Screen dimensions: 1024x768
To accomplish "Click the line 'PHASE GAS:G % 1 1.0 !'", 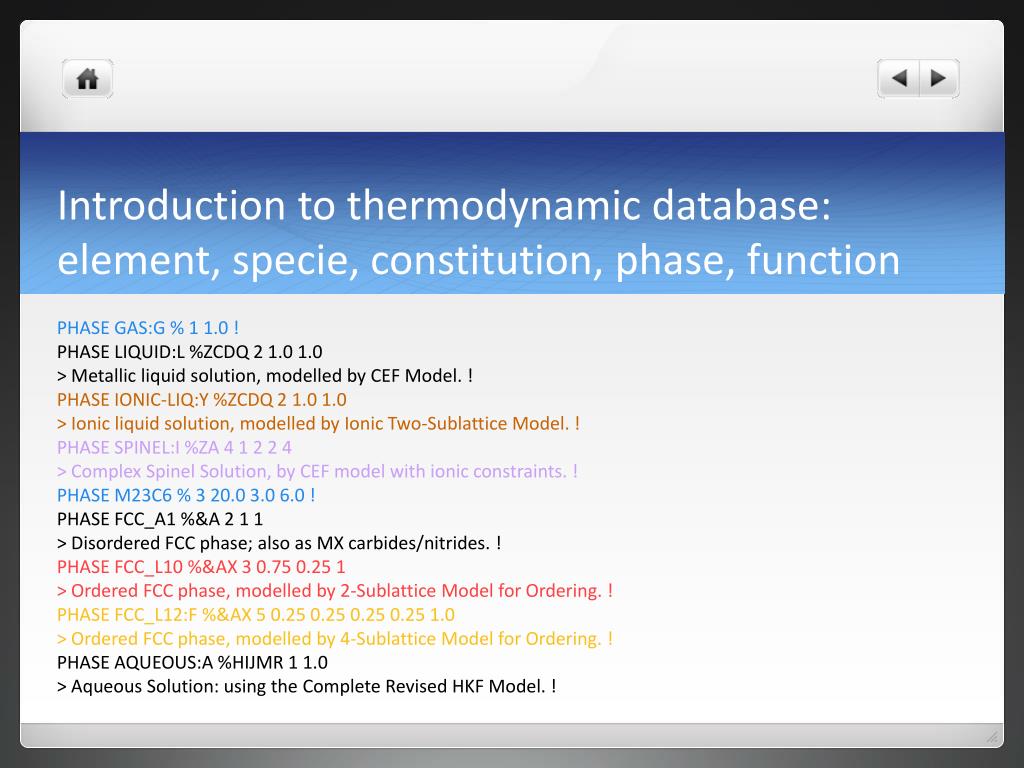I will click(148, 328).
